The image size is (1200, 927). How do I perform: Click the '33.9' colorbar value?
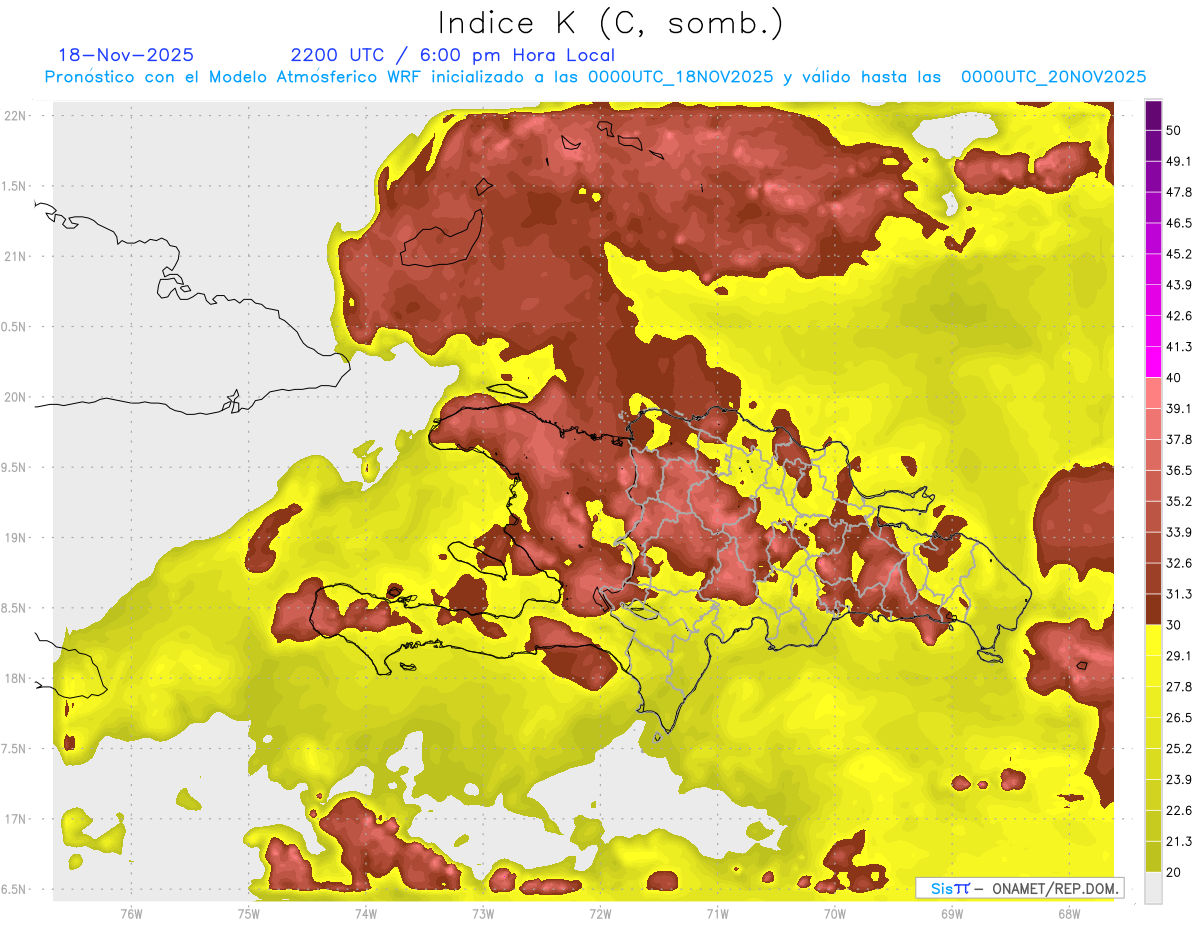click(1179, 532)
